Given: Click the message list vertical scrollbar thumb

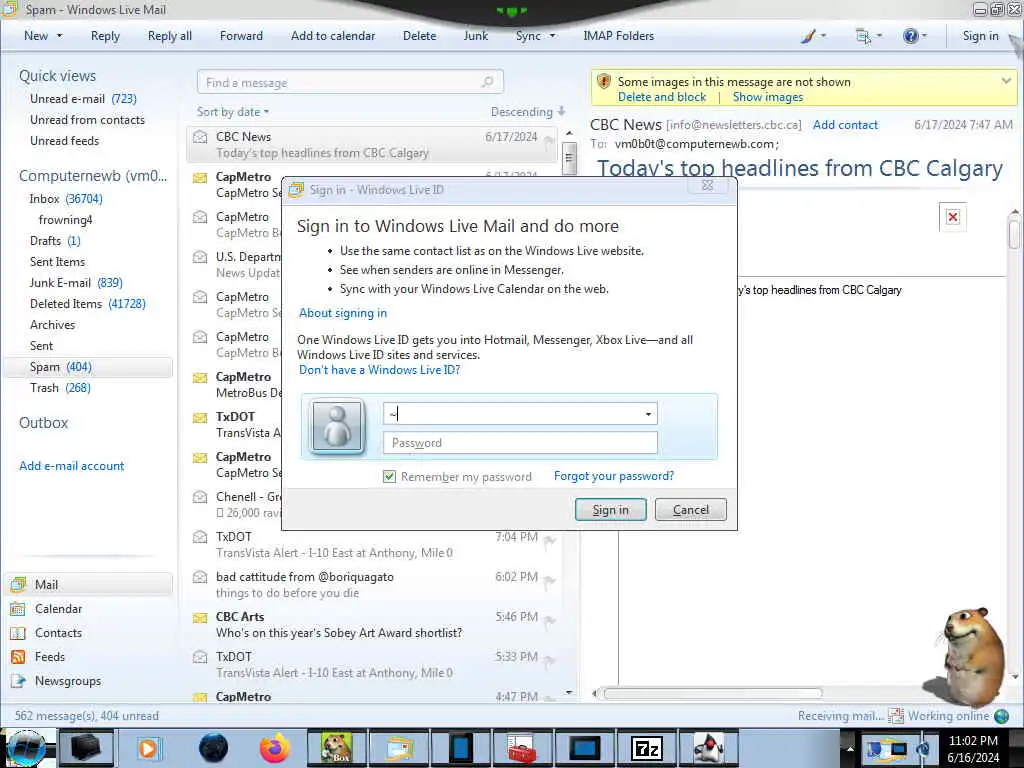Looking at the screenshot, I should tap(569, 157).
